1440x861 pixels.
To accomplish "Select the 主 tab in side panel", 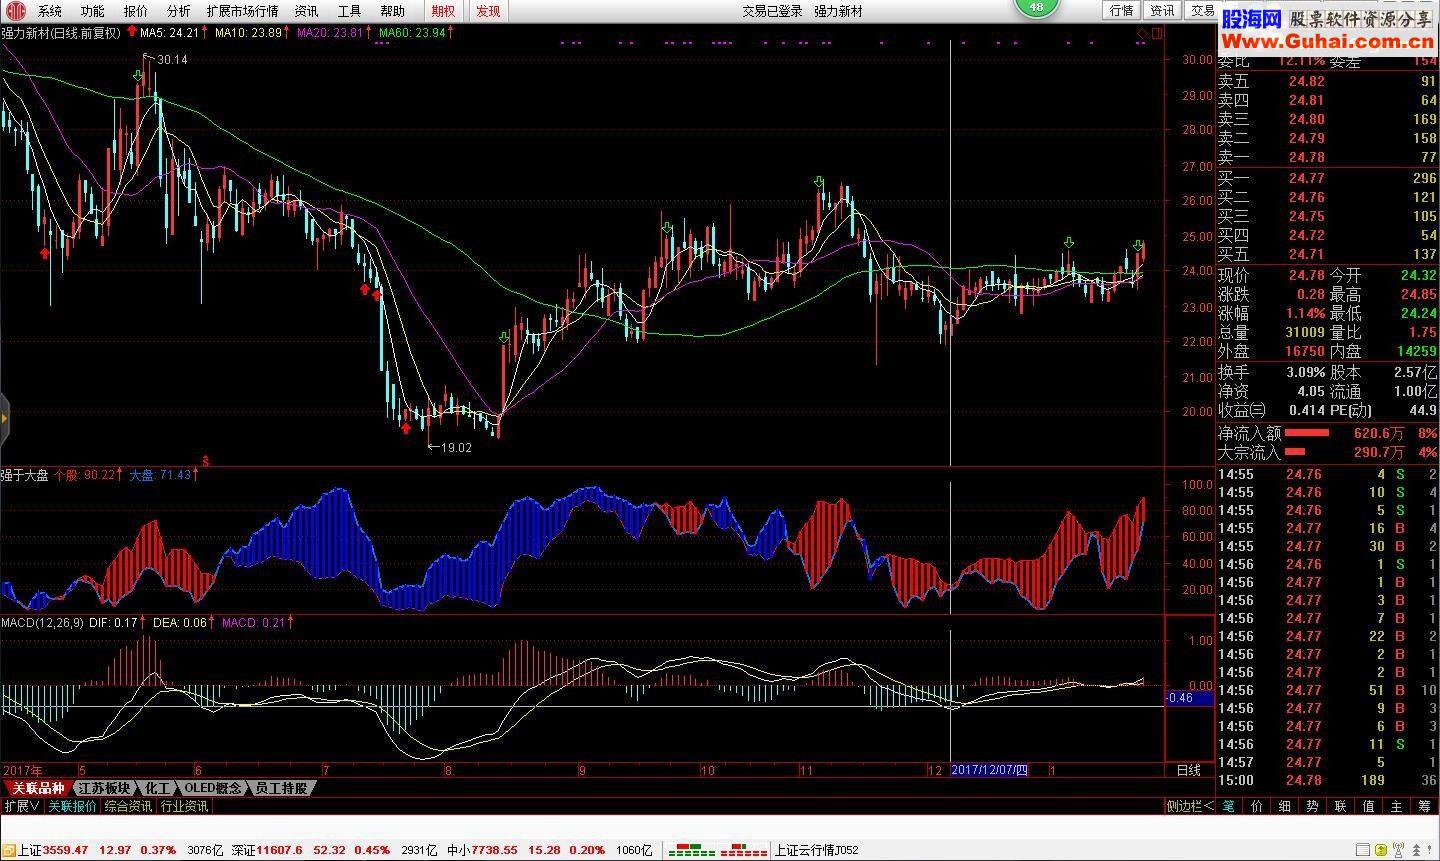I will [x=1397, y=806].
